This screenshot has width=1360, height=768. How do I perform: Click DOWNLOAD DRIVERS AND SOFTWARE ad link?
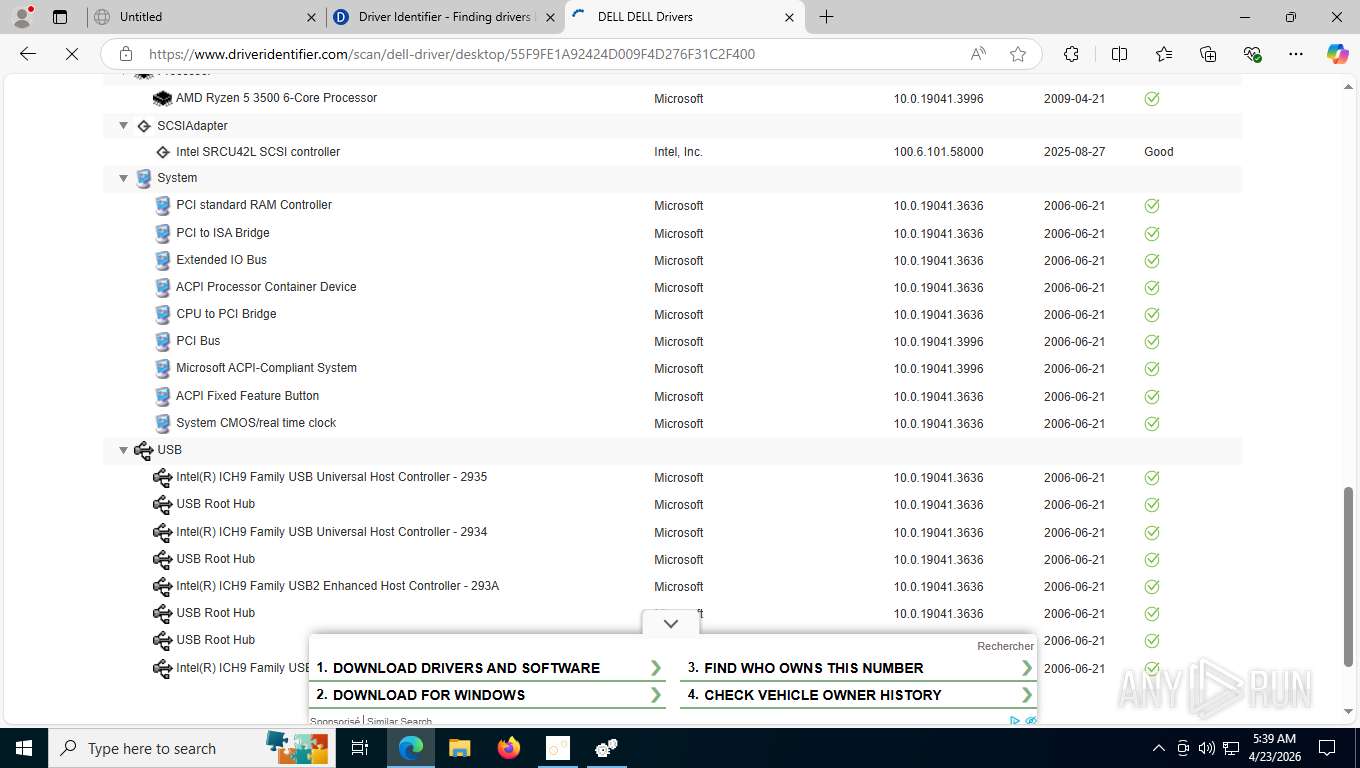[466, 668]
